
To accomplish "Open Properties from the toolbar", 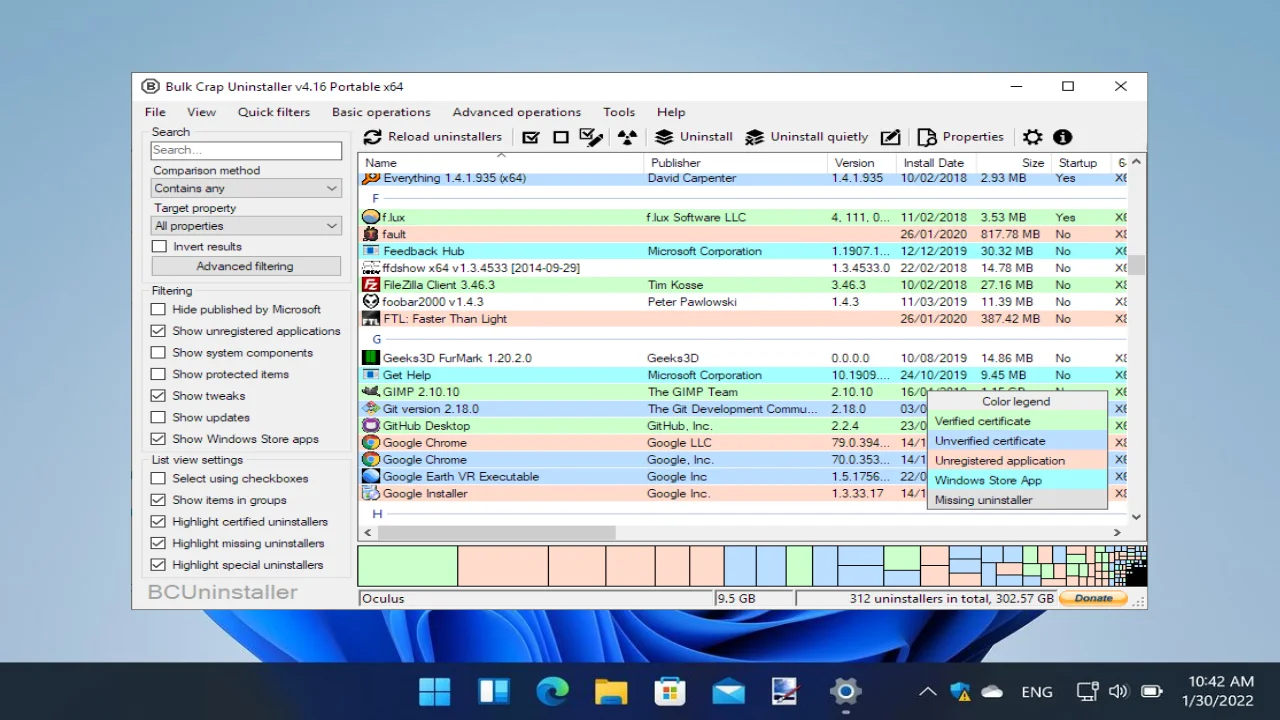I will pos(961,137).
